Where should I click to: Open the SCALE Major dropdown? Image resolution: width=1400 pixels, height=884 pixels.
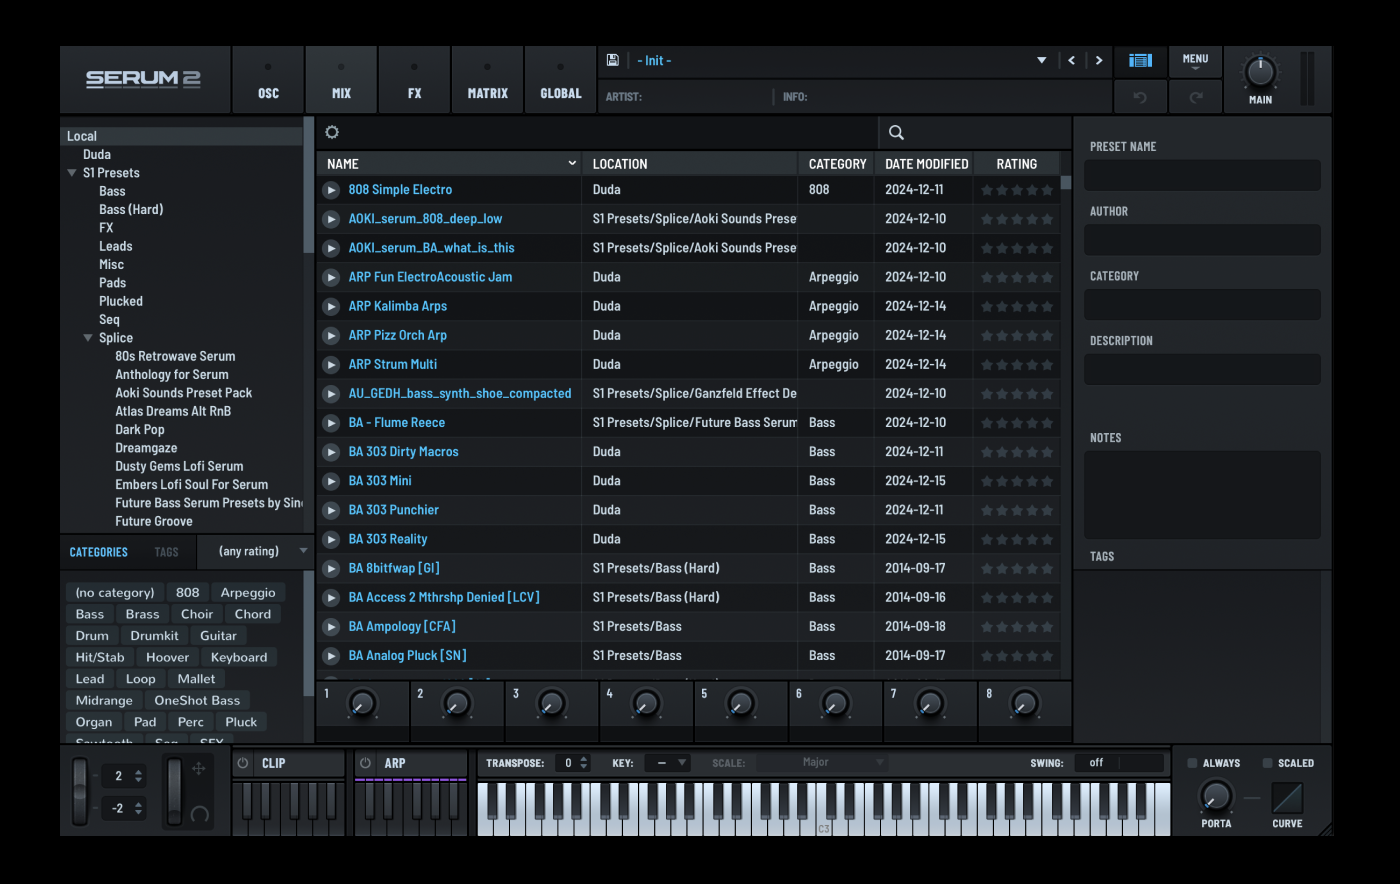pyautogui.click(x=822, y=763)
